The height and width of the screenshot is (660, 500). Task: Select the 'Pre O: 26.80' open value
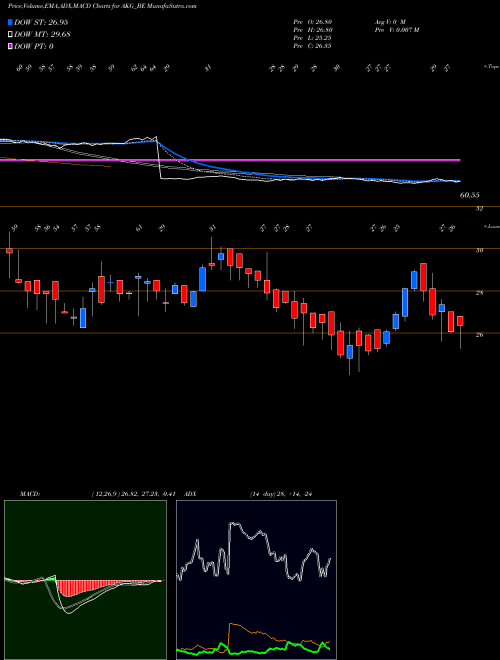(312, 22)
